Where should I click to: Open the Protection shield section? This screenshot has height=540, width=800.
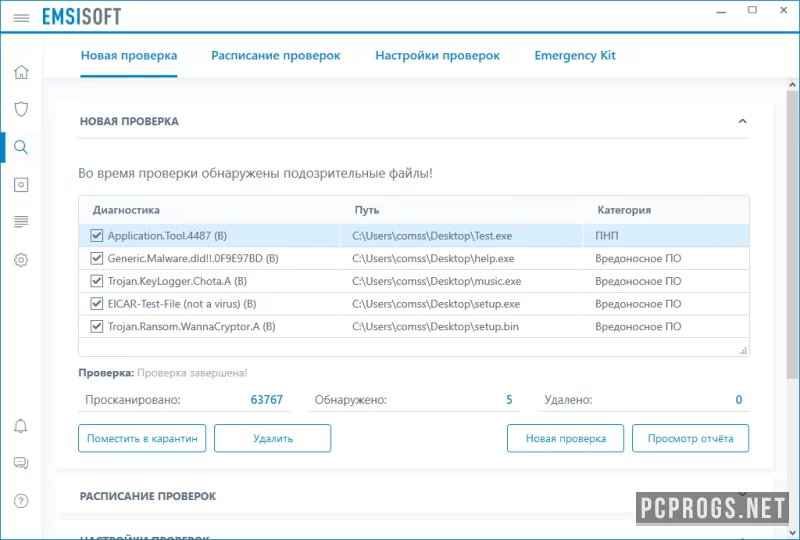(21, 109)
